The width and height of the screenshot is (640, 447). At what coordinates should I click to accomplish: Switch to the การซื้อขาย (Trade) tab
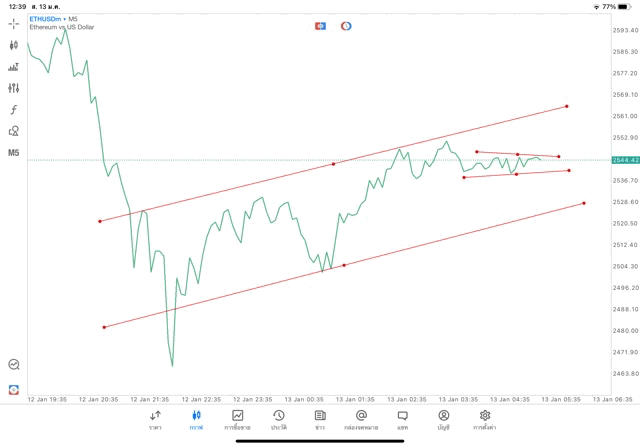[237, 419]
